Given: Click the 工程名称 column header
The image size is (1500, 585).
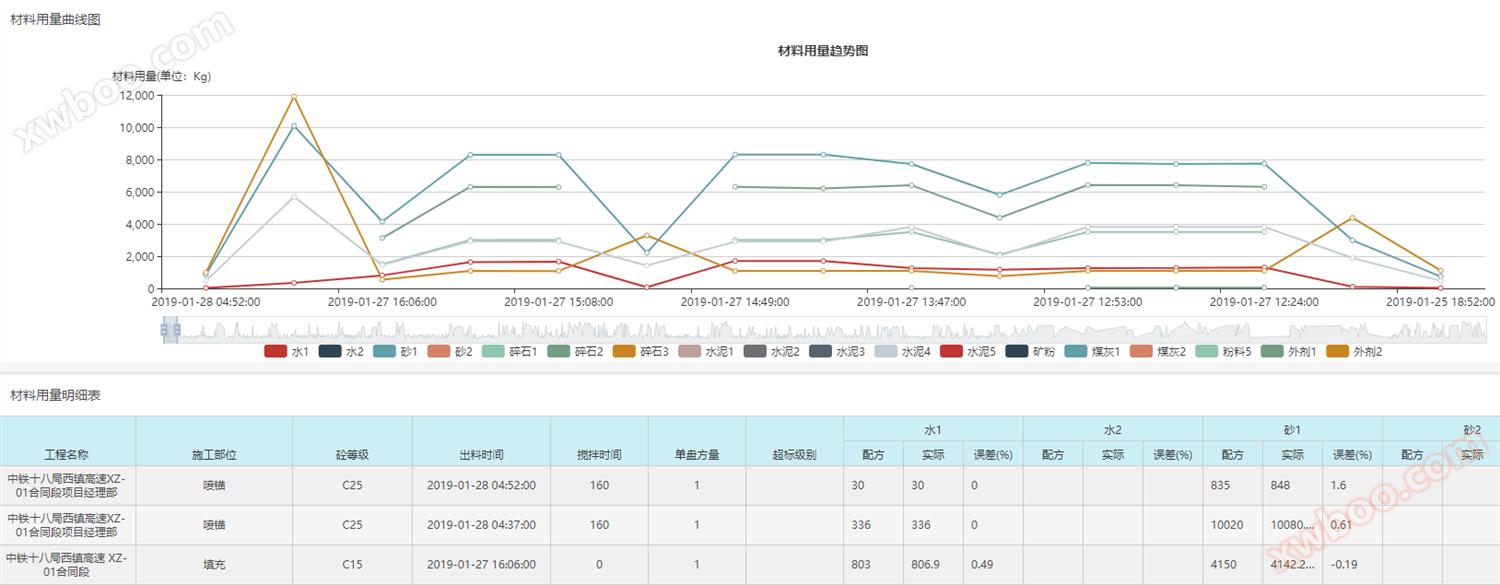Looking at the screenshot, I should tap(67, 454).
